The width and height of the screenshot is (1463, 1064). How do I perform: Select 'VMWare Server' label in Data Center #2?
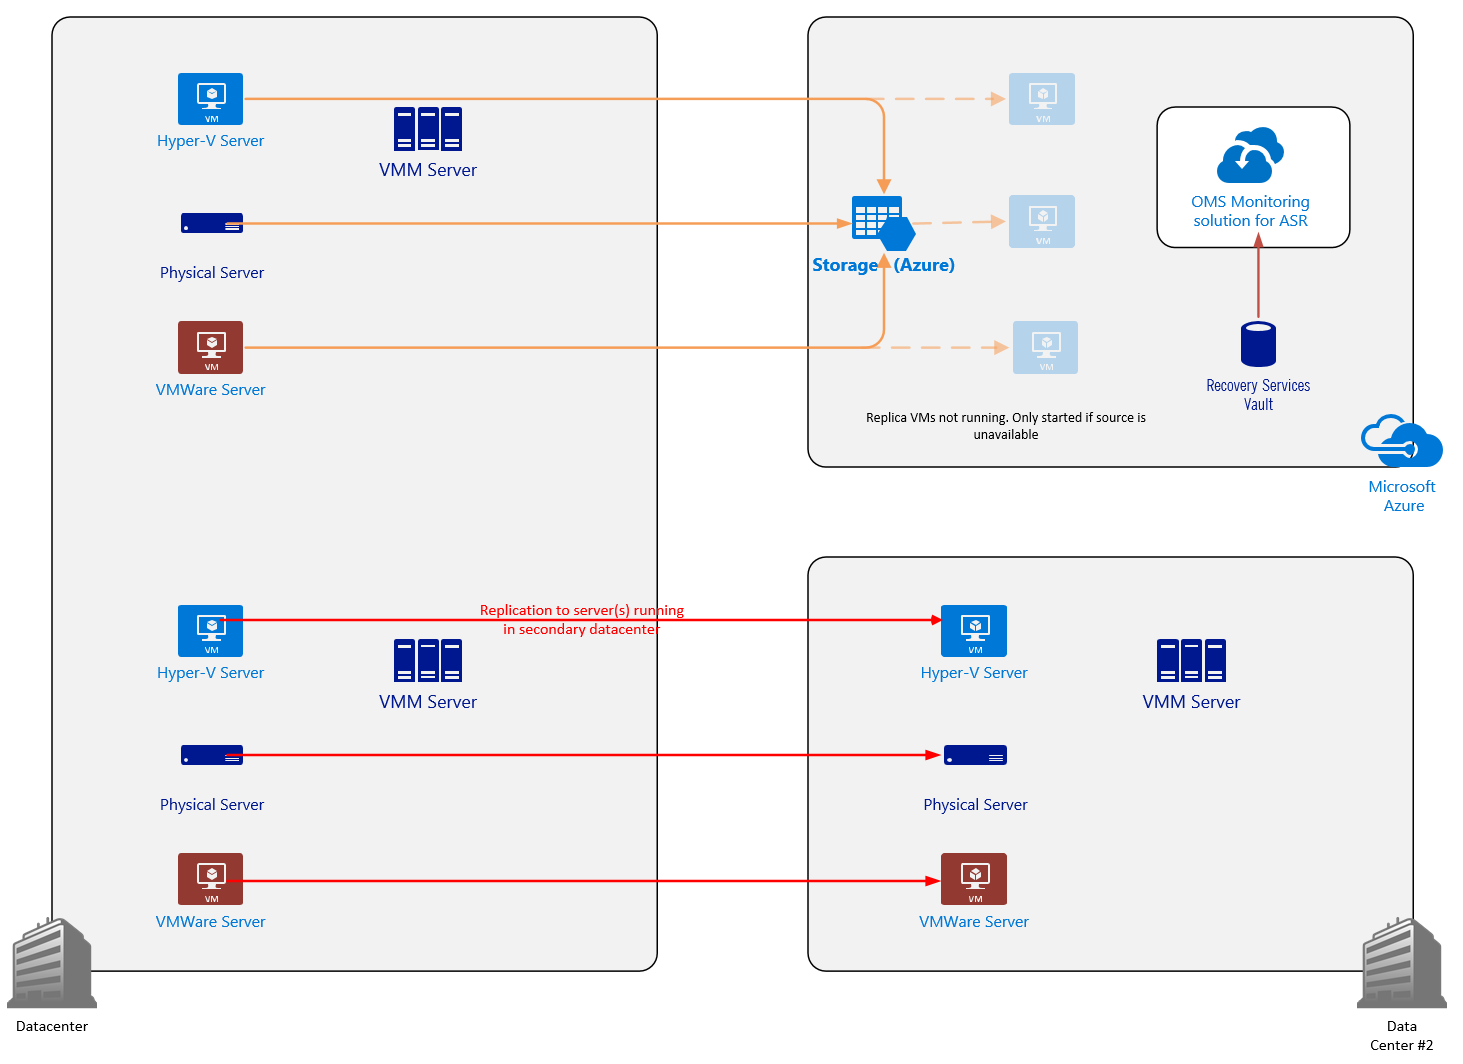tap(974, 922)
